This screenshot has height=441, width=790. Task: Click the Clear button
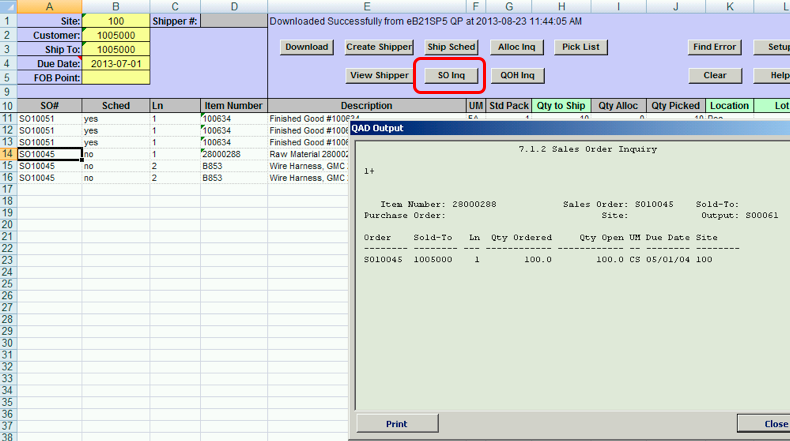[x=714, y=75]
